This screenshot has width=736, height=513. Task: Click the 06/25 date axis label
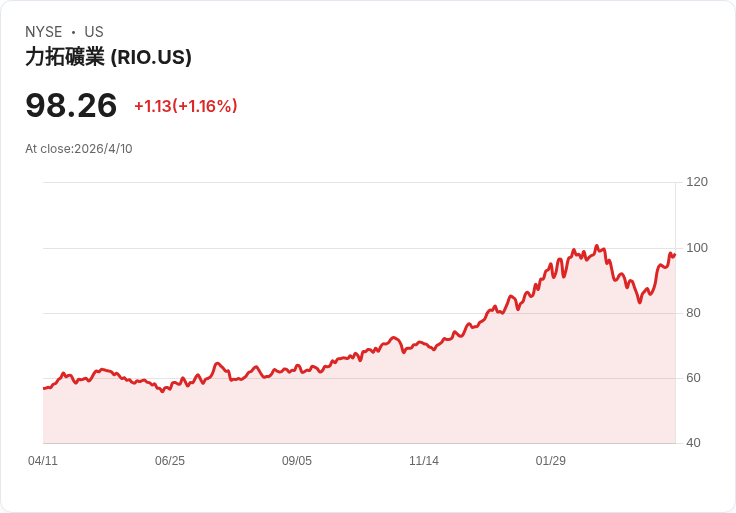pos(170,461)
